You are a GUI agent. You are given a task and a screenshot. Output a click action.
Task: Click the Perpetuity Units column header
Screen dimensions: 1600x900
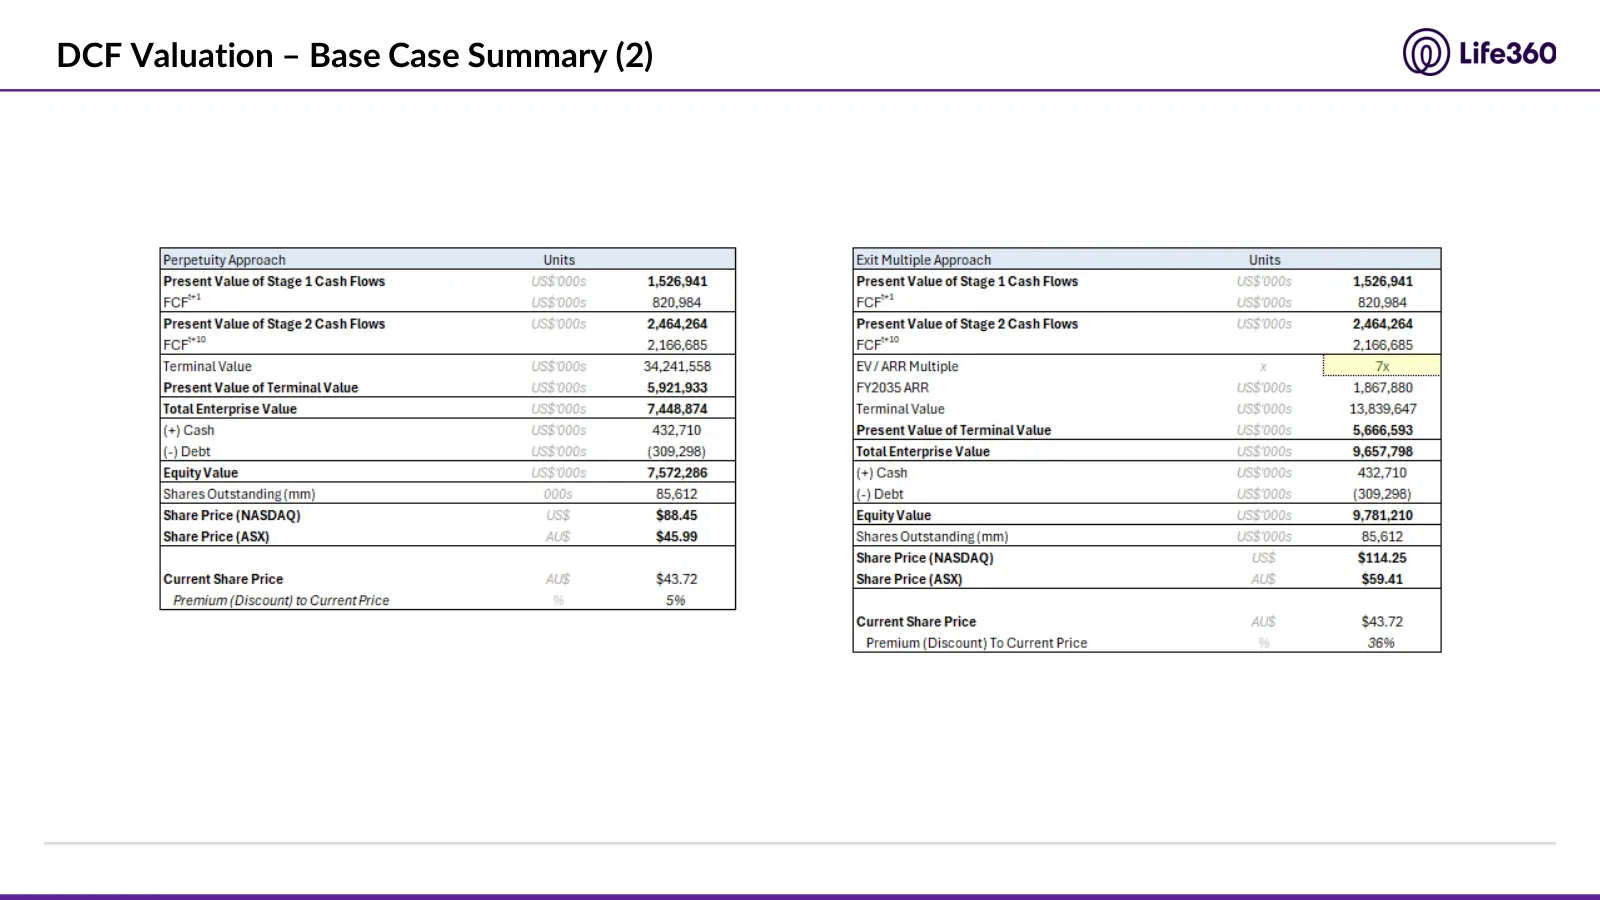(559, 260)
